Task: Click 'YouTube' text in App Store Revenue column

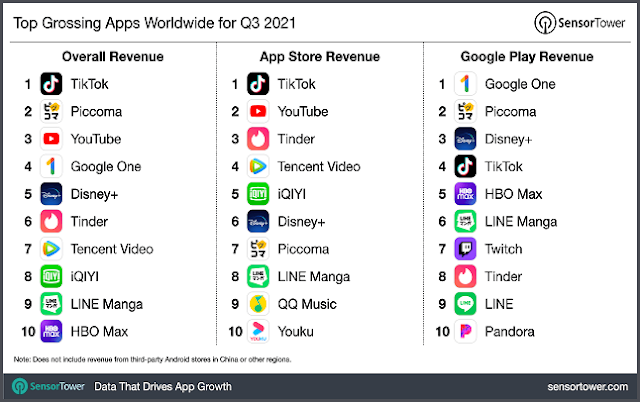Action: coord(303,112)
